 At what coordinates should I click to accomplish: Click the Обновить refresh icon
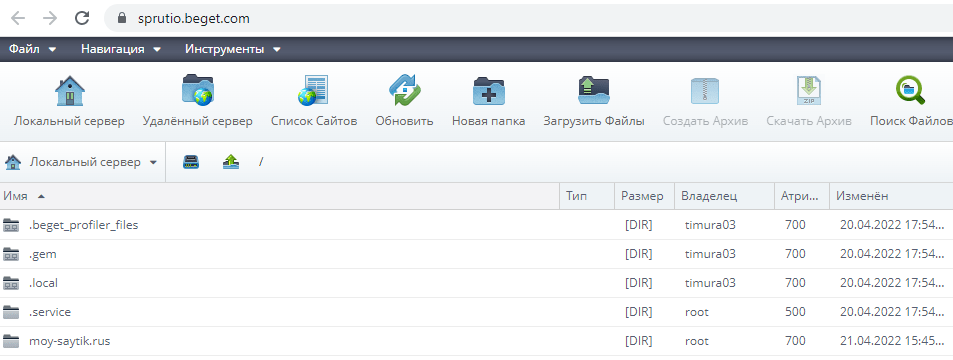[x=404, y=91]
